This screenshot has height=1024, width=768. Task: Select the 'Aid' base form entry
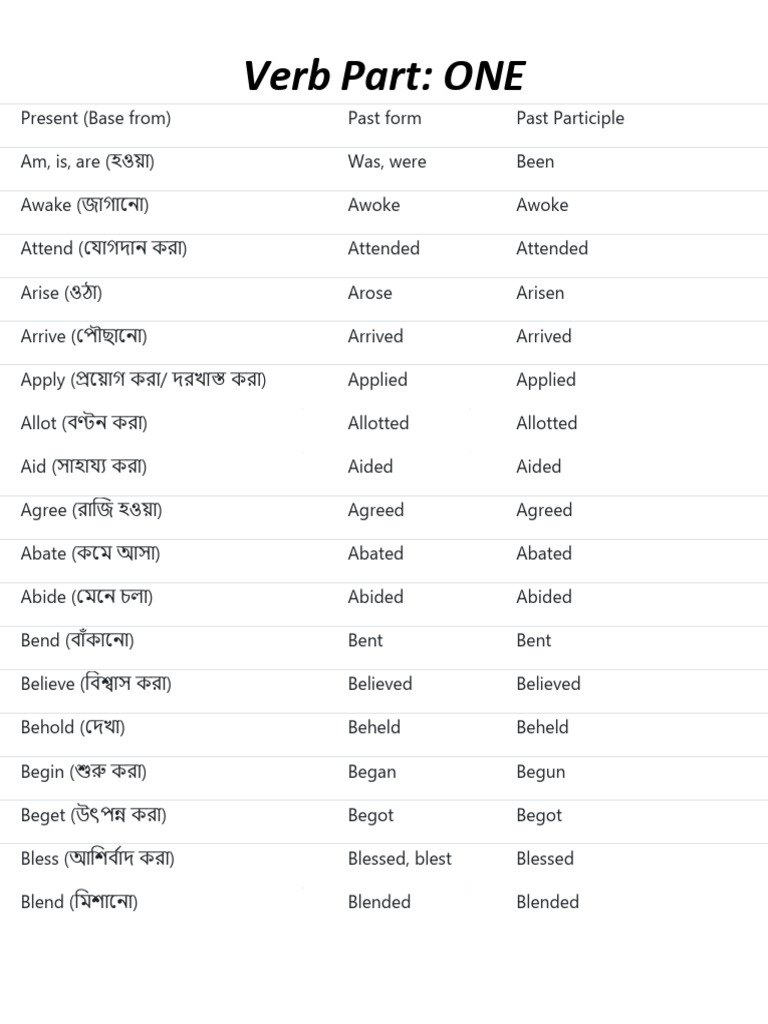coord(84,466)
